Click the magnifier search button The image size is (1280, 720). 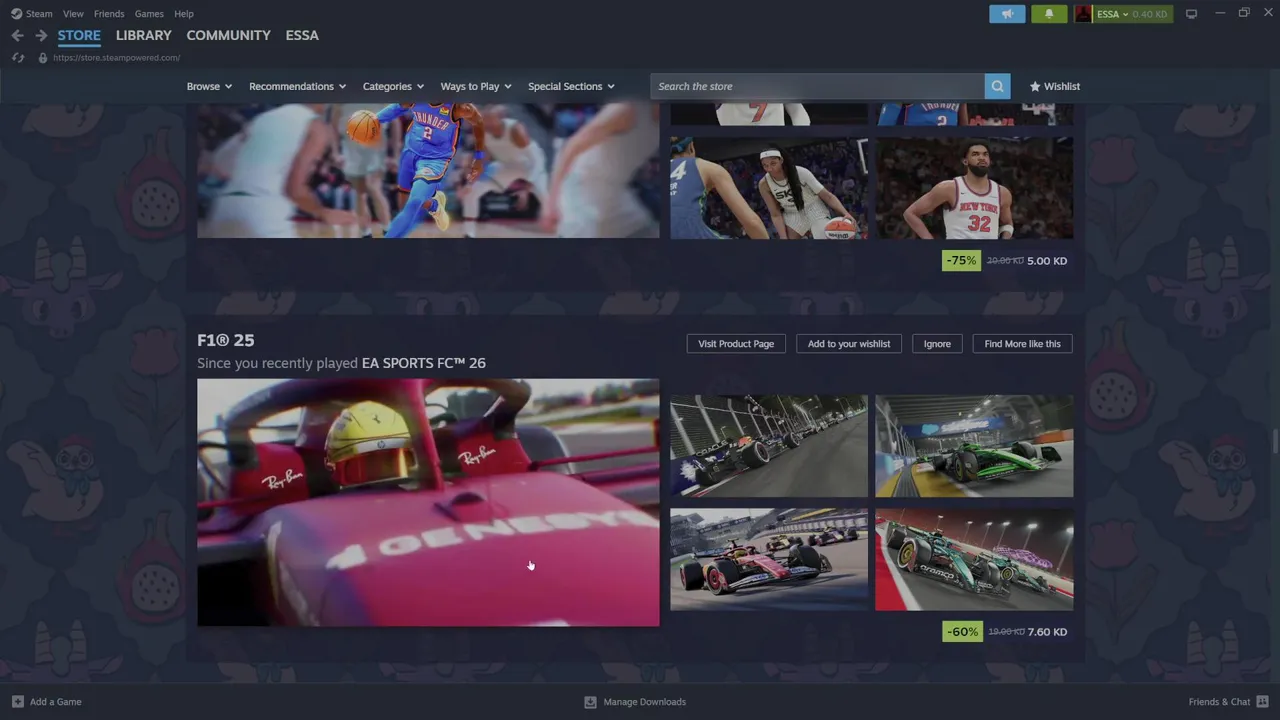tap(997, 86)
